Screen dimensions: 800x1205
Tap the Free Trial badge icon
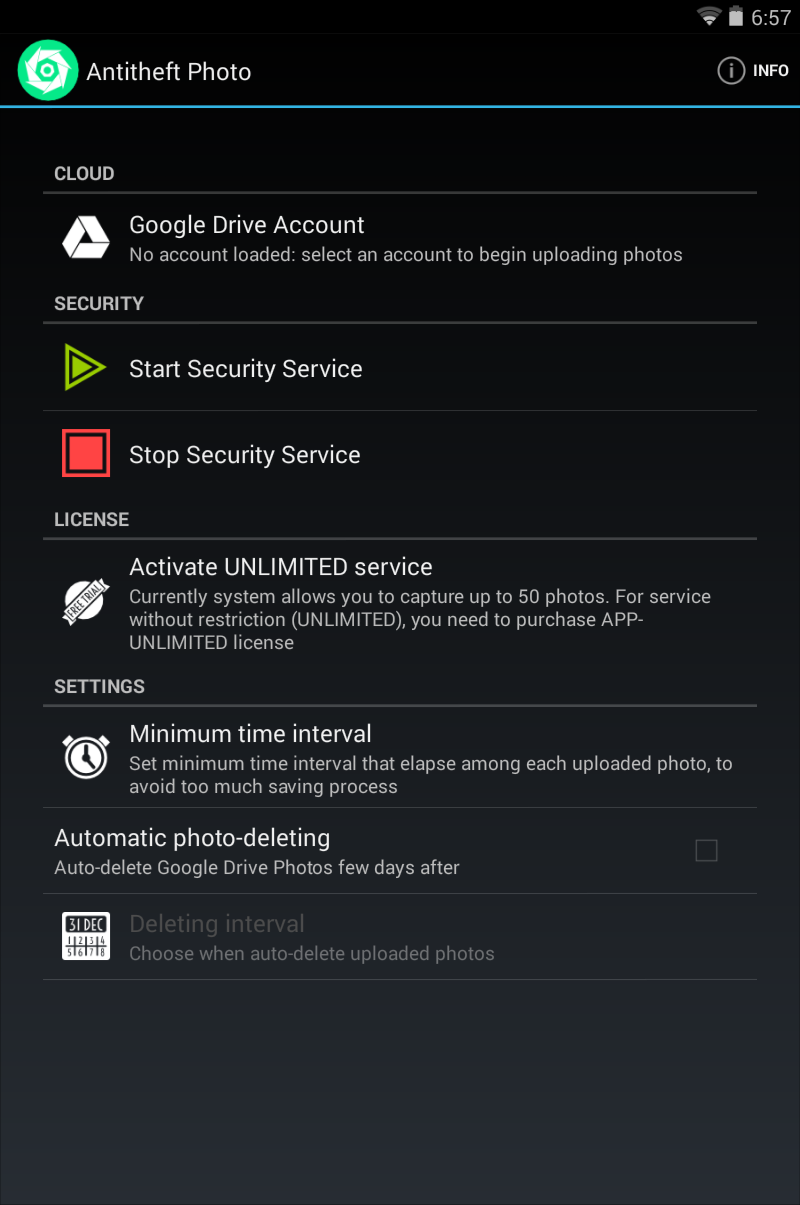pyautogui.click(x=86, y=603)
